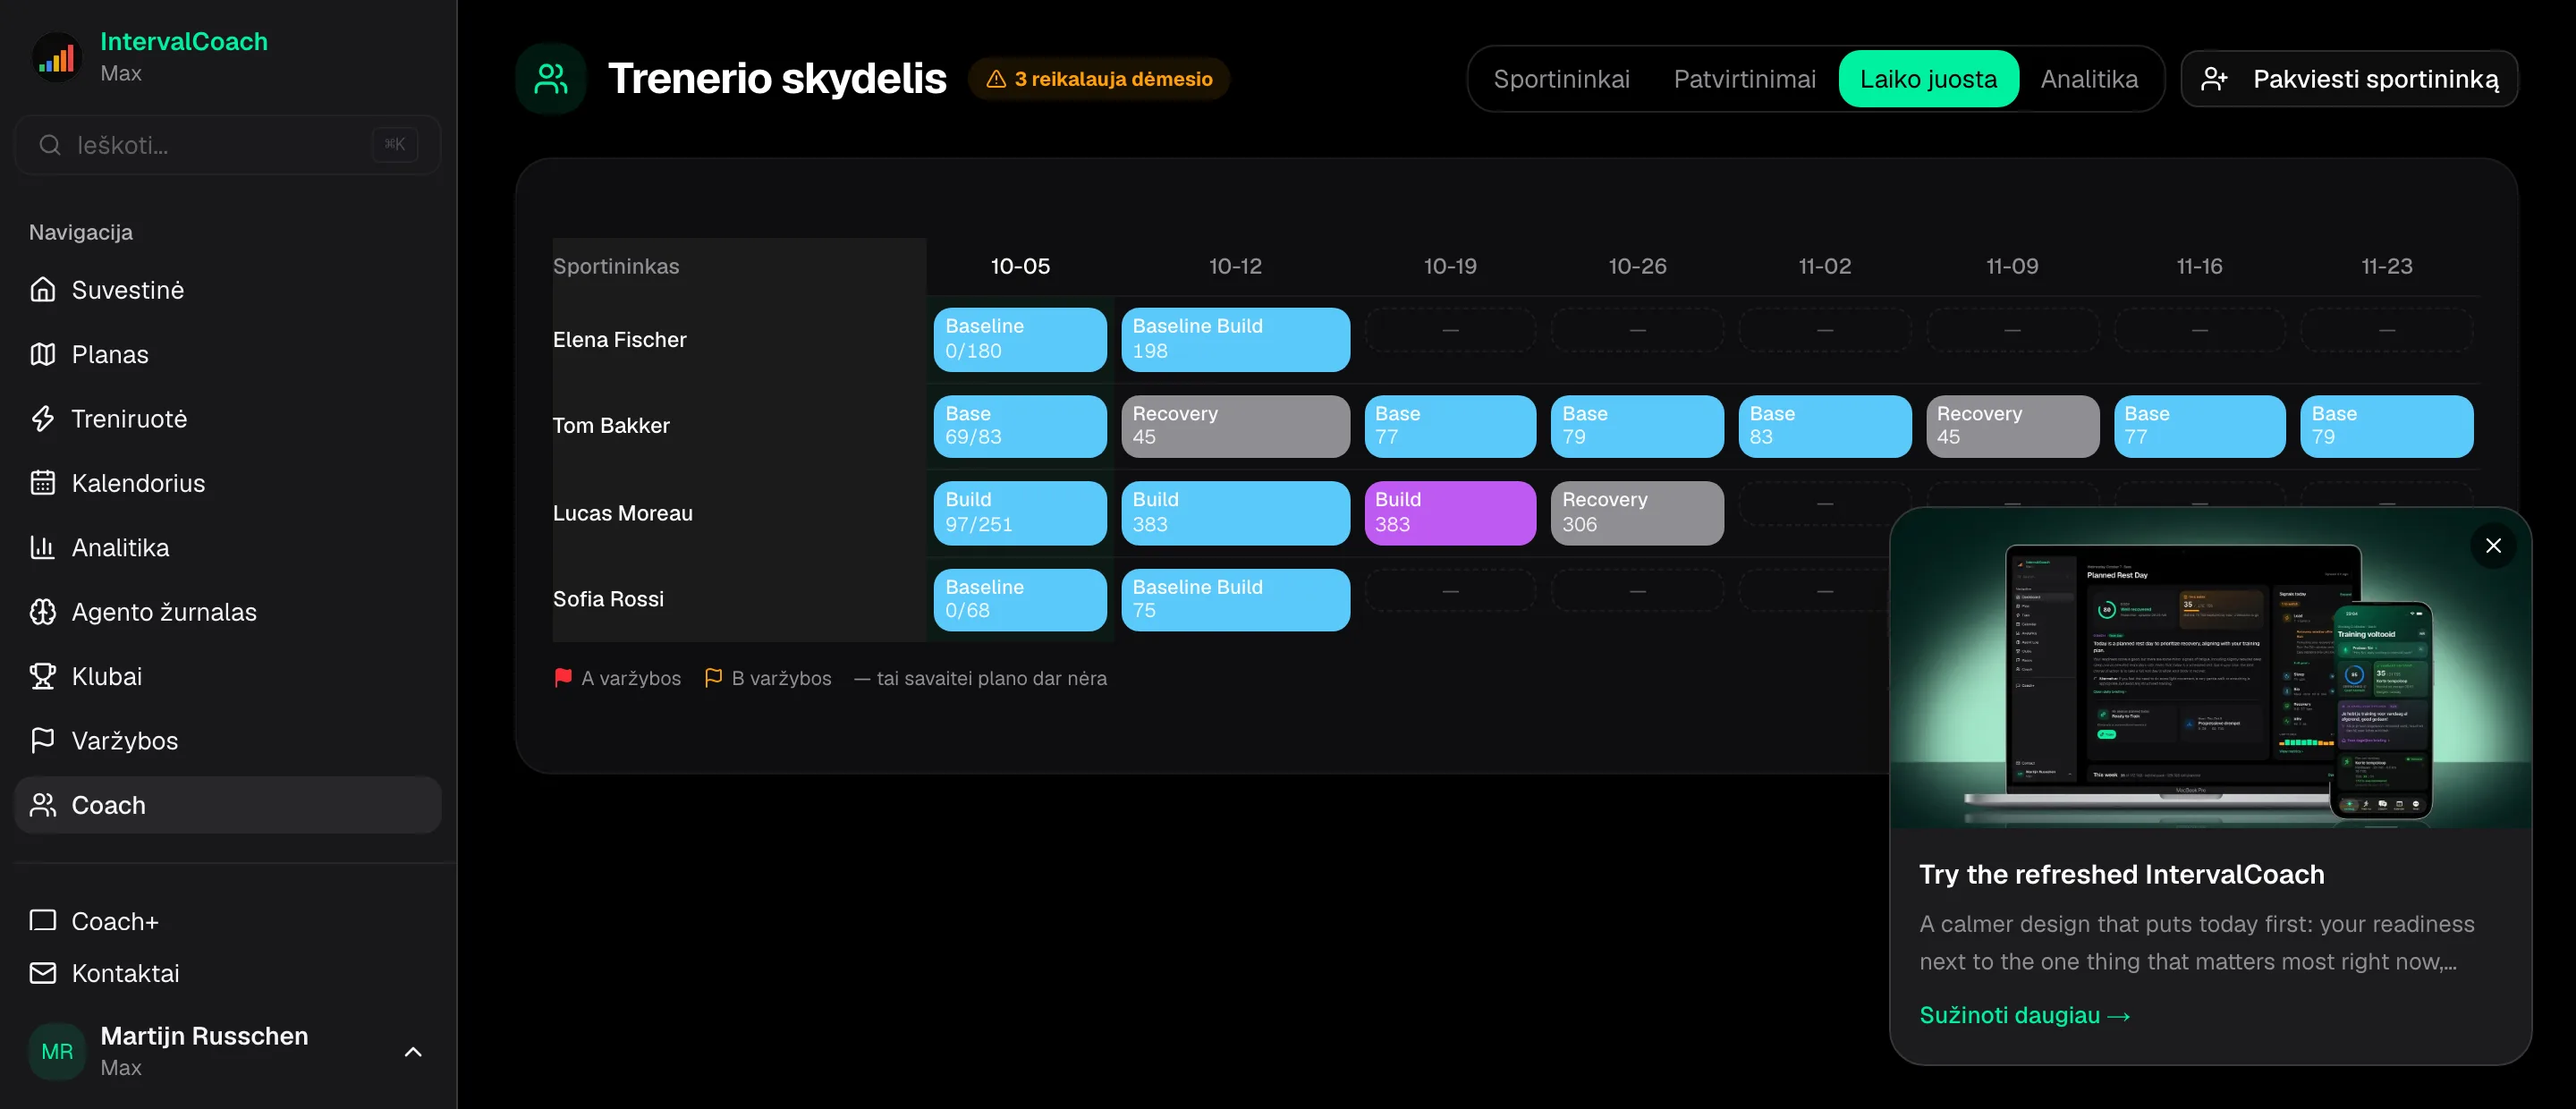Click athlete name Sofia Rossi
Image resolution: width=2576 pixels, height=1109 pixels.
(608, 598)
